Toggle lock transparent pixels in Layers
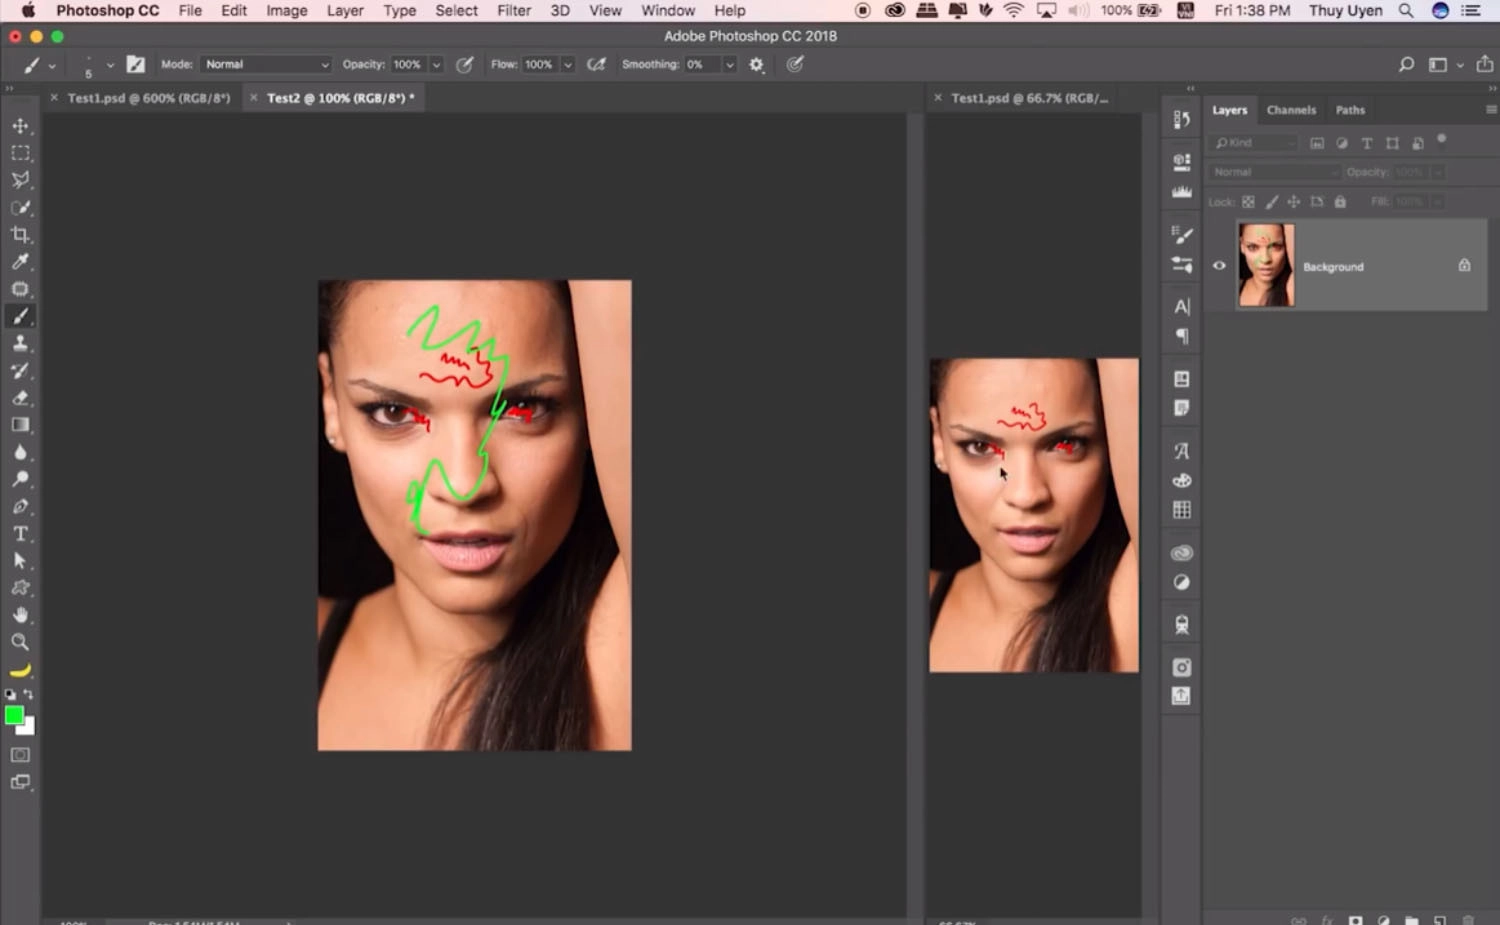1500x925 pixels. pyautogui.click(x=1248, y=202)
